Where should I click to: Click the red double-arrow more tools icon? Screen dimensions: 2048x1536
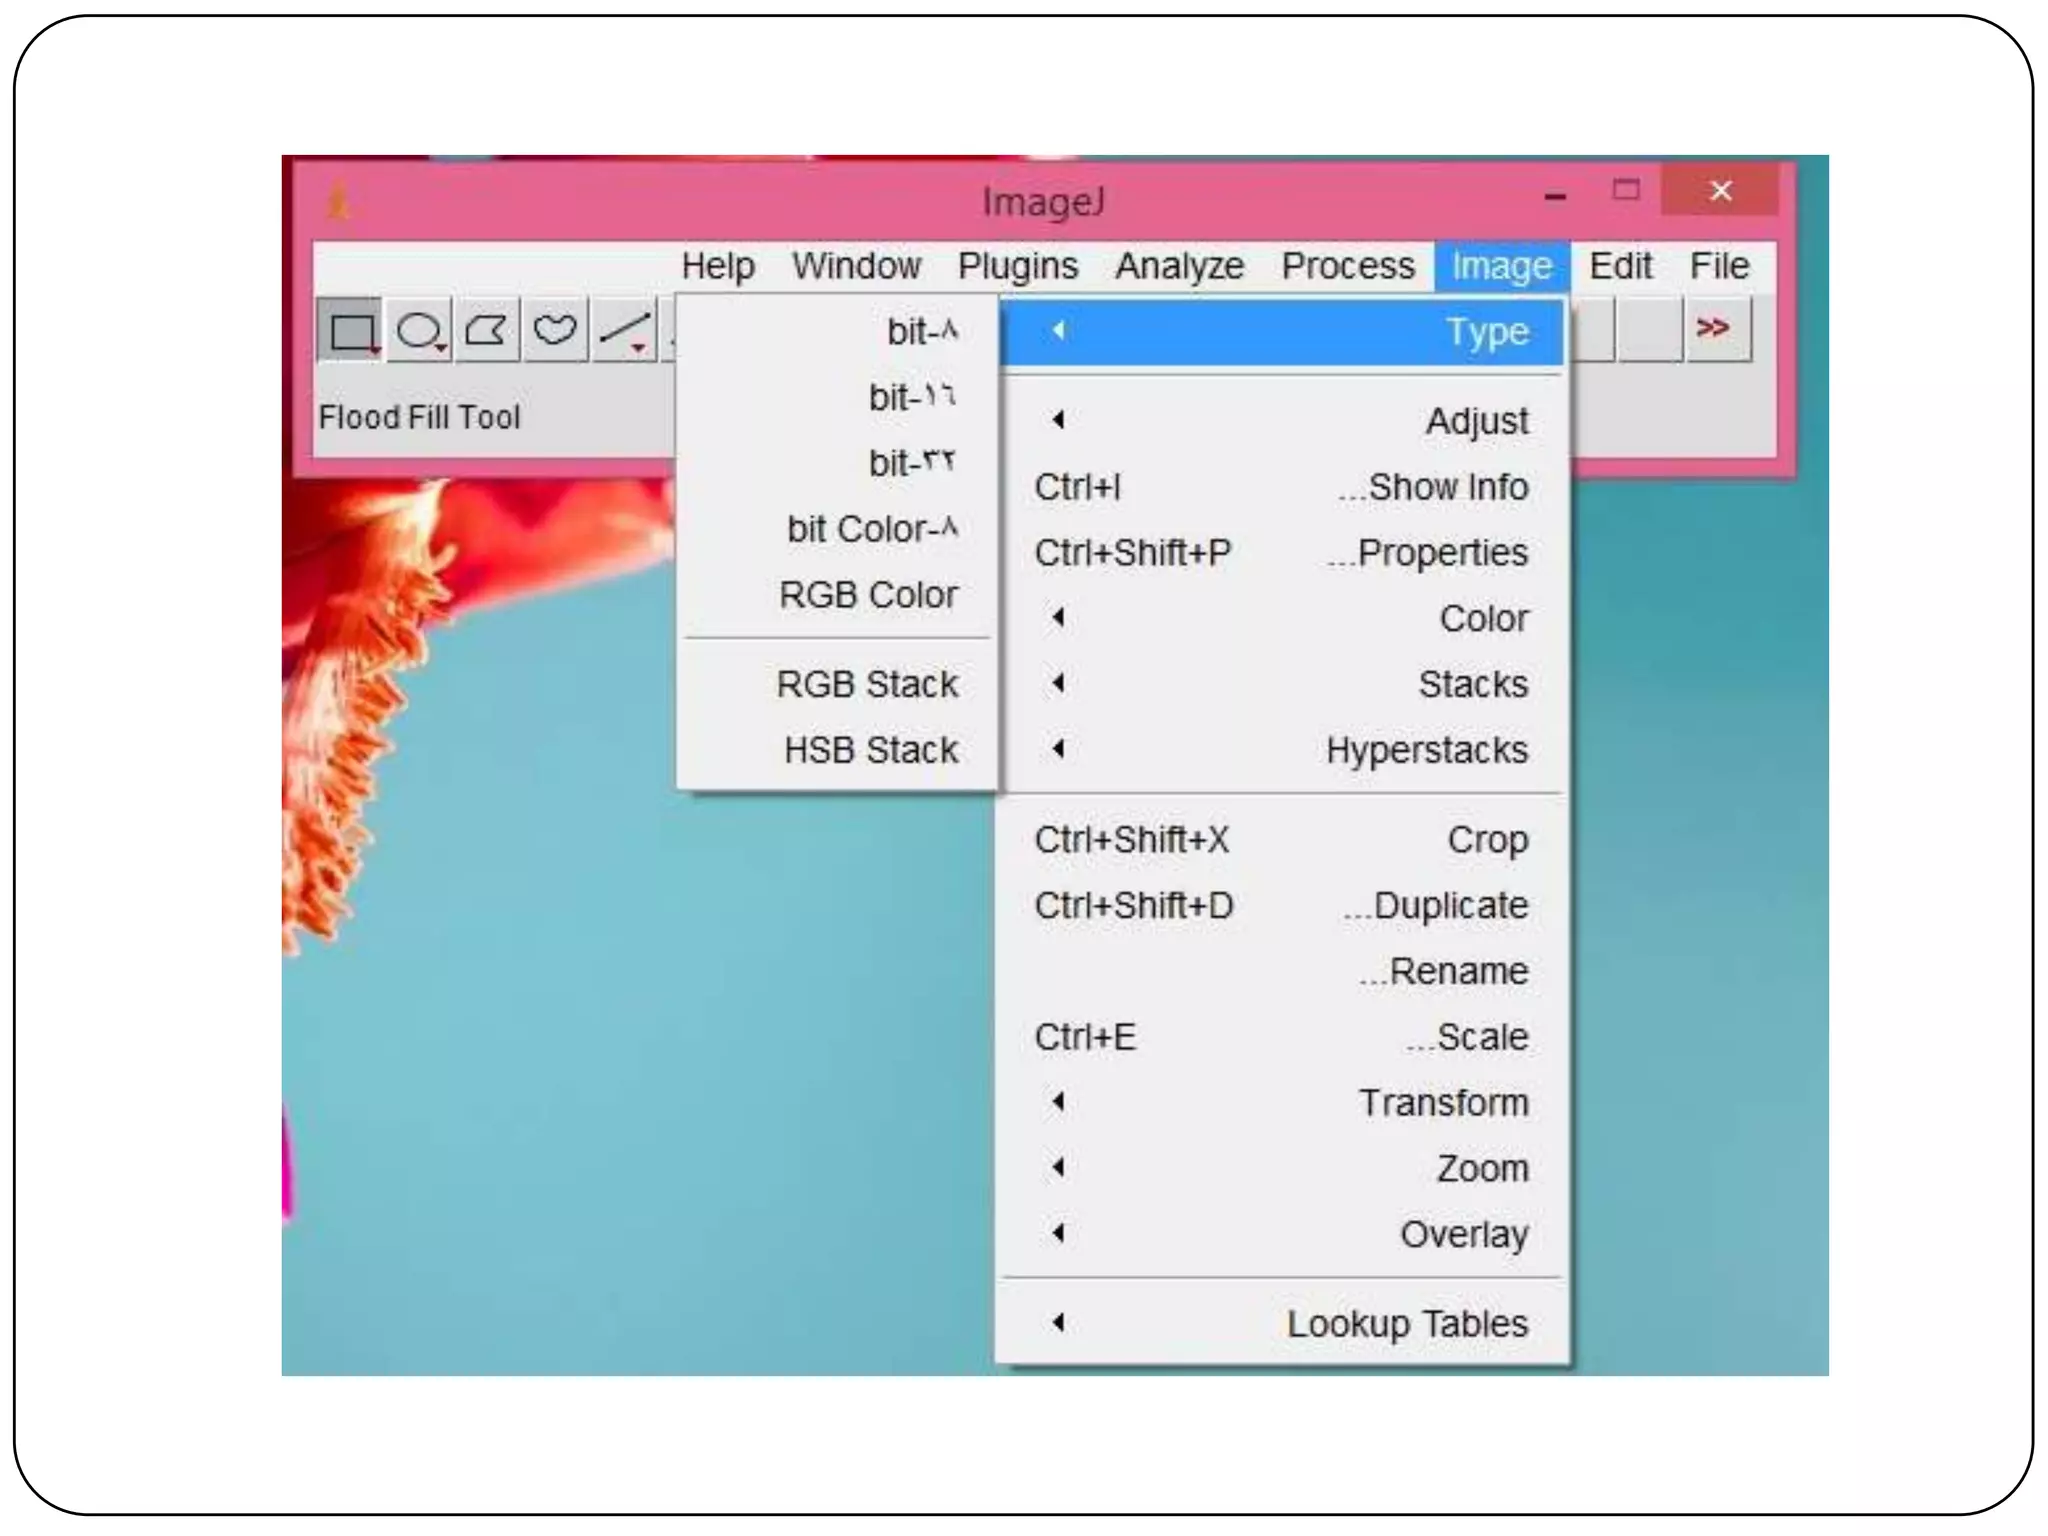(1715, 329)
